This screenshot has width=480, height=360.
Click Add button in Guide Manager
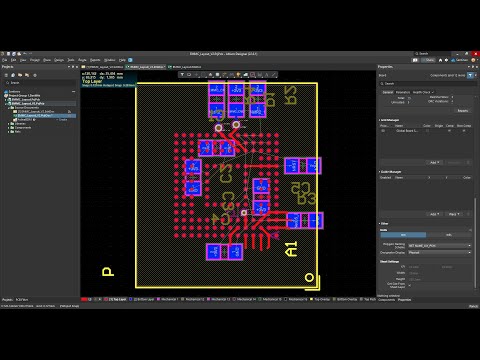click(x=435, y=214)
